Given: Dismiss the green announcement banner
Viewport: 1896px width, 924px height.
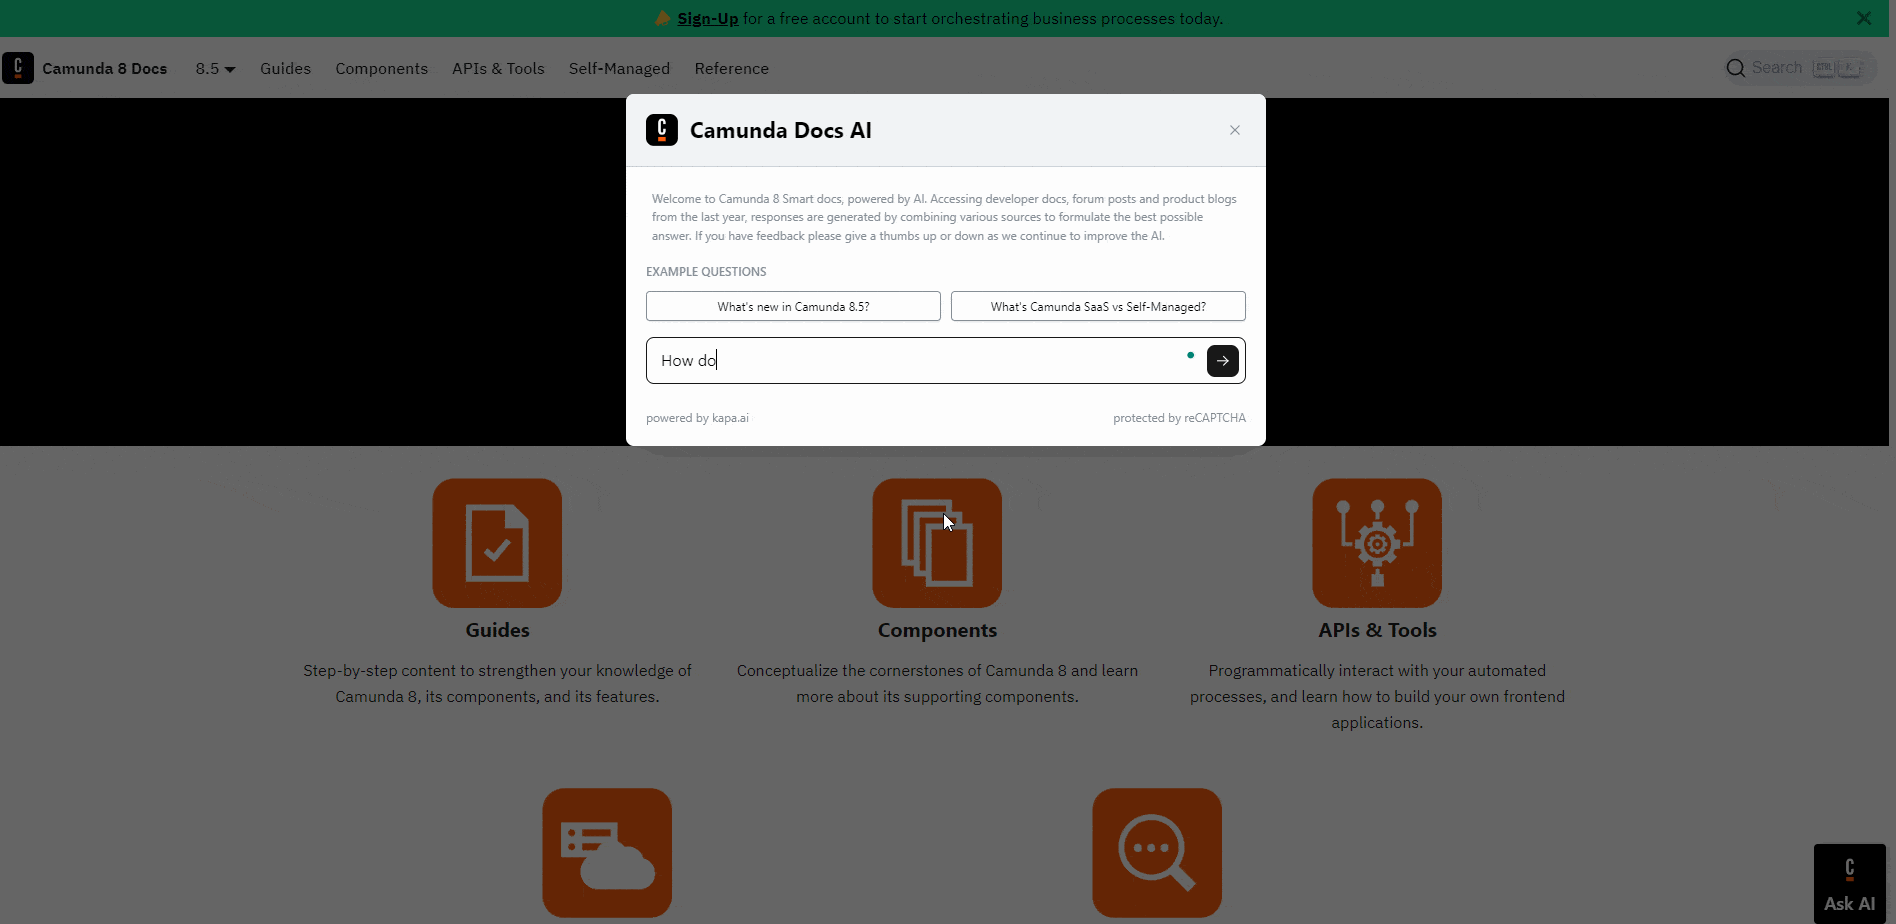Looking at the screenshot, I should coord(1864,18).
